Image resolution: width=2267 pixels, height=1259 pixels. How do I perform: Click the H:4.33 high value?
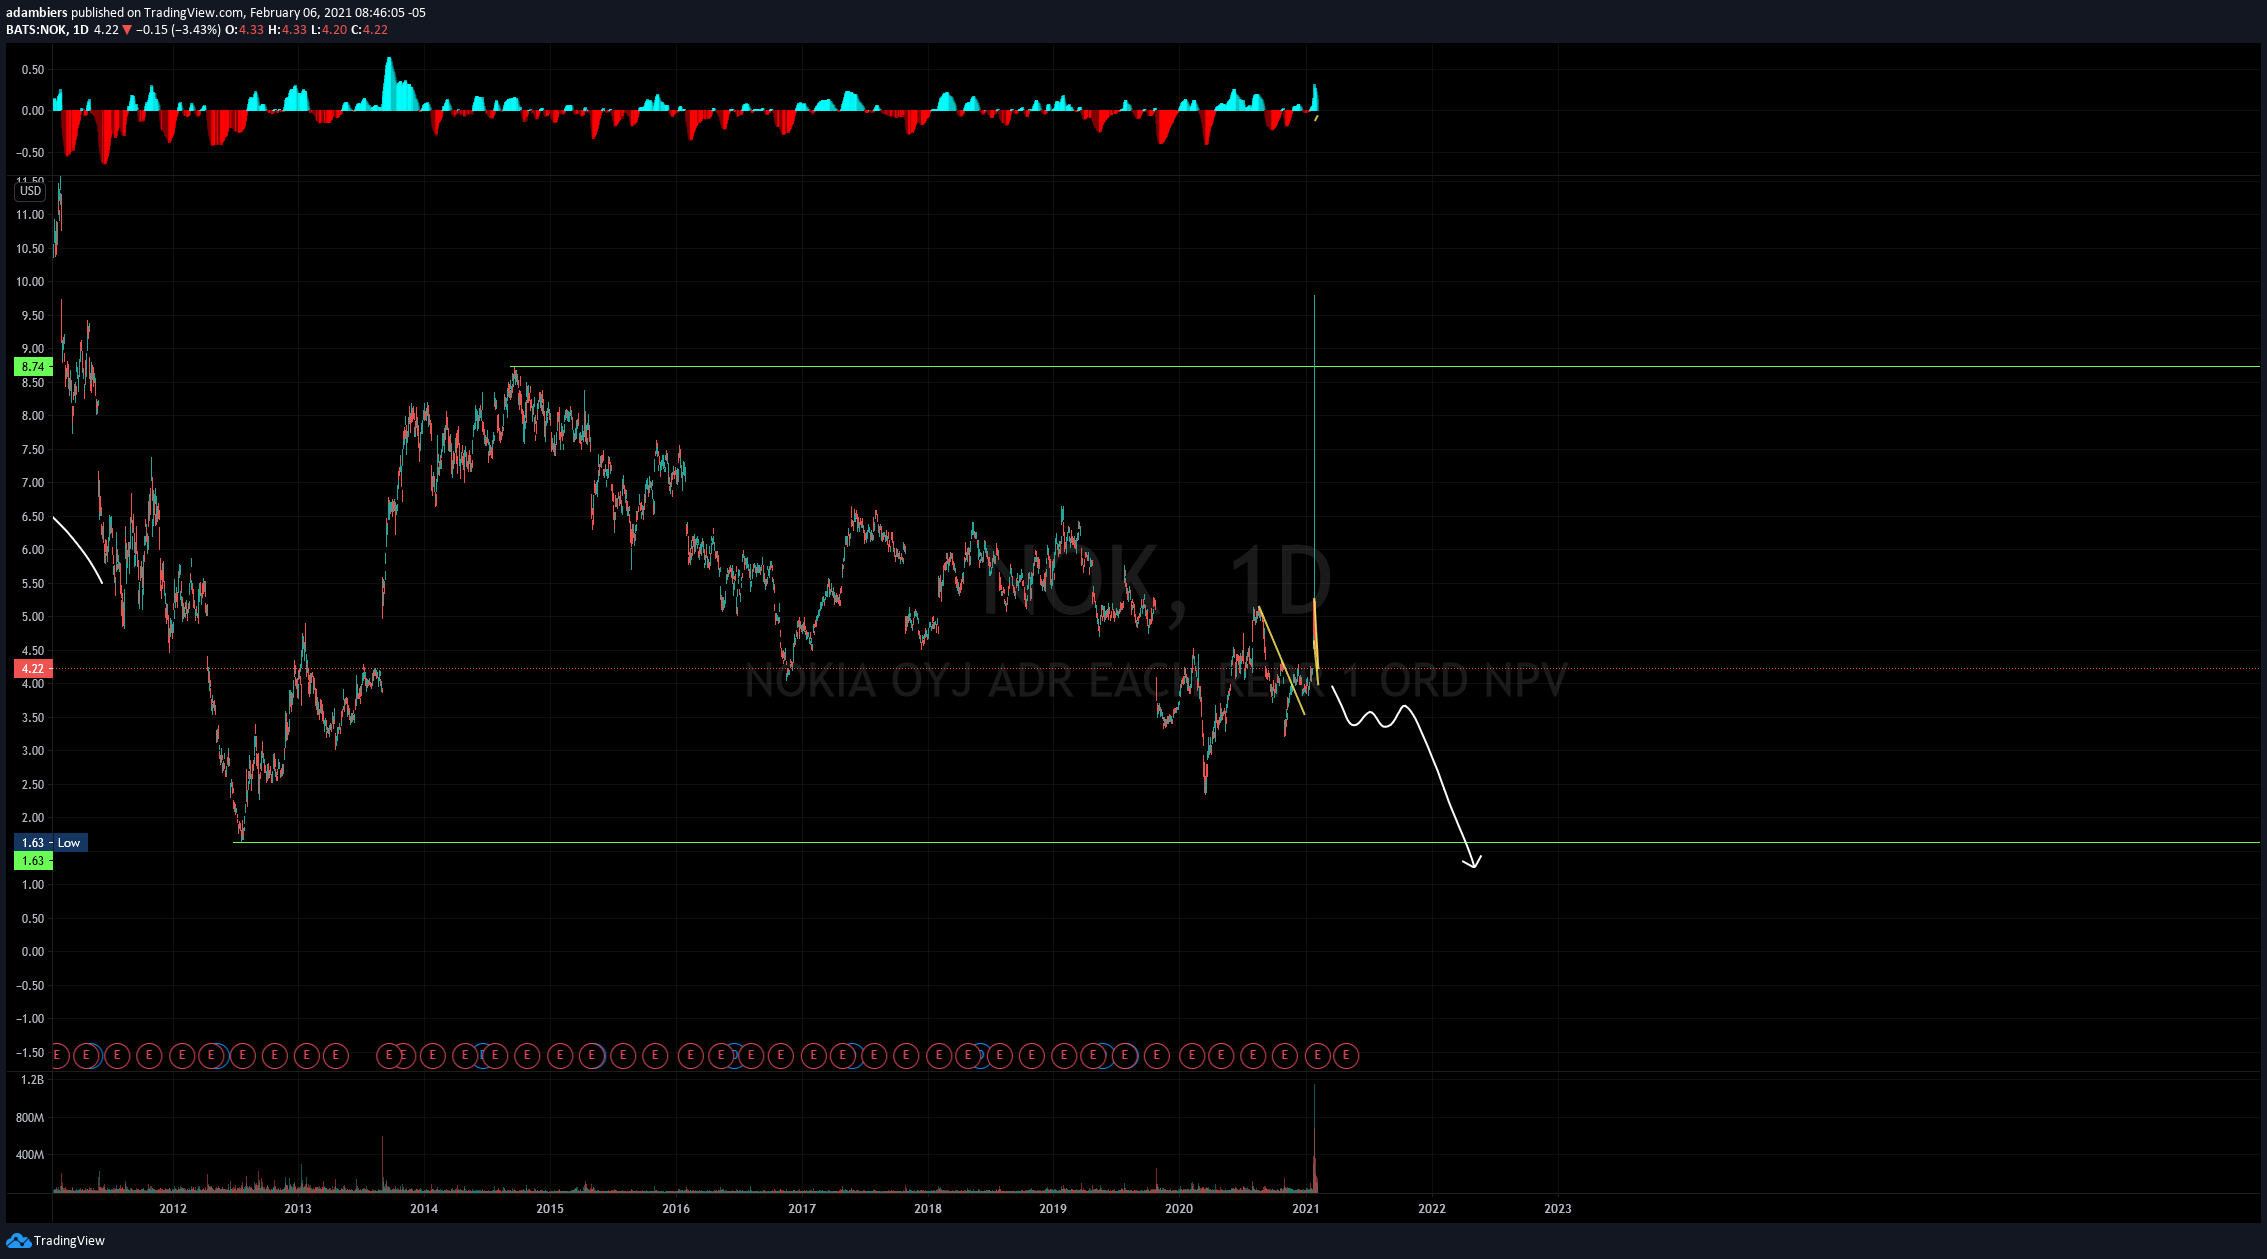287,30
